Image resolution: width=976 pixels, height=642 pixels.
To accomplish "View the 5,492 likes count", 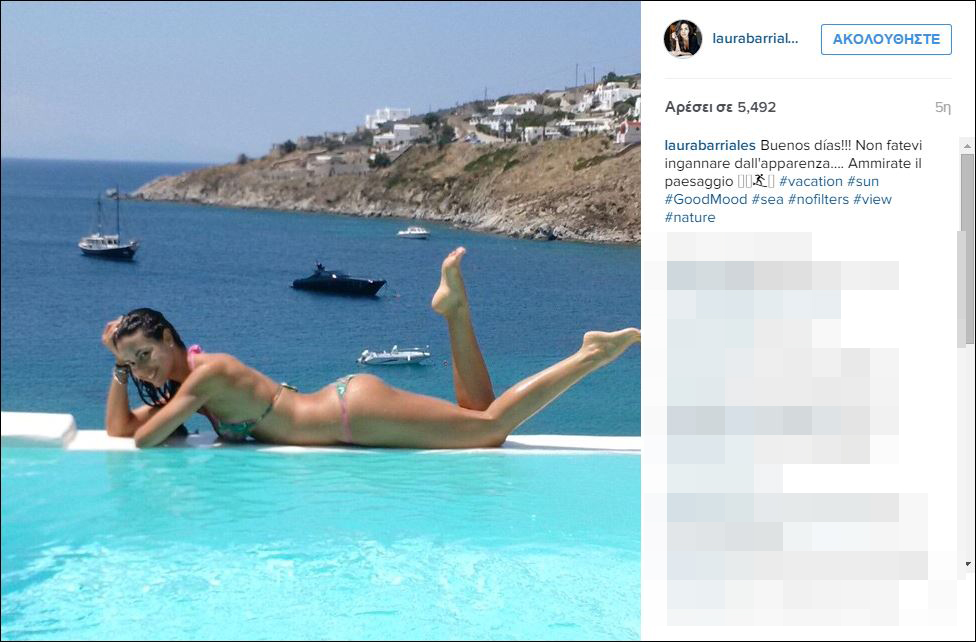I will pos(720,107).
